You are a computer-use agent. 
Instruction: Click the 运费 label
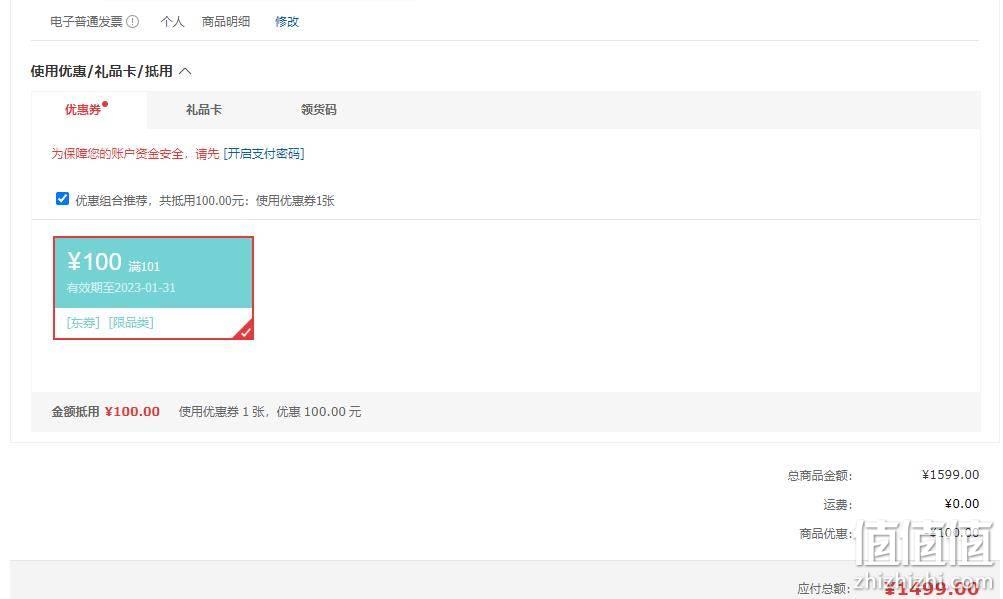[x=837, y=505]
